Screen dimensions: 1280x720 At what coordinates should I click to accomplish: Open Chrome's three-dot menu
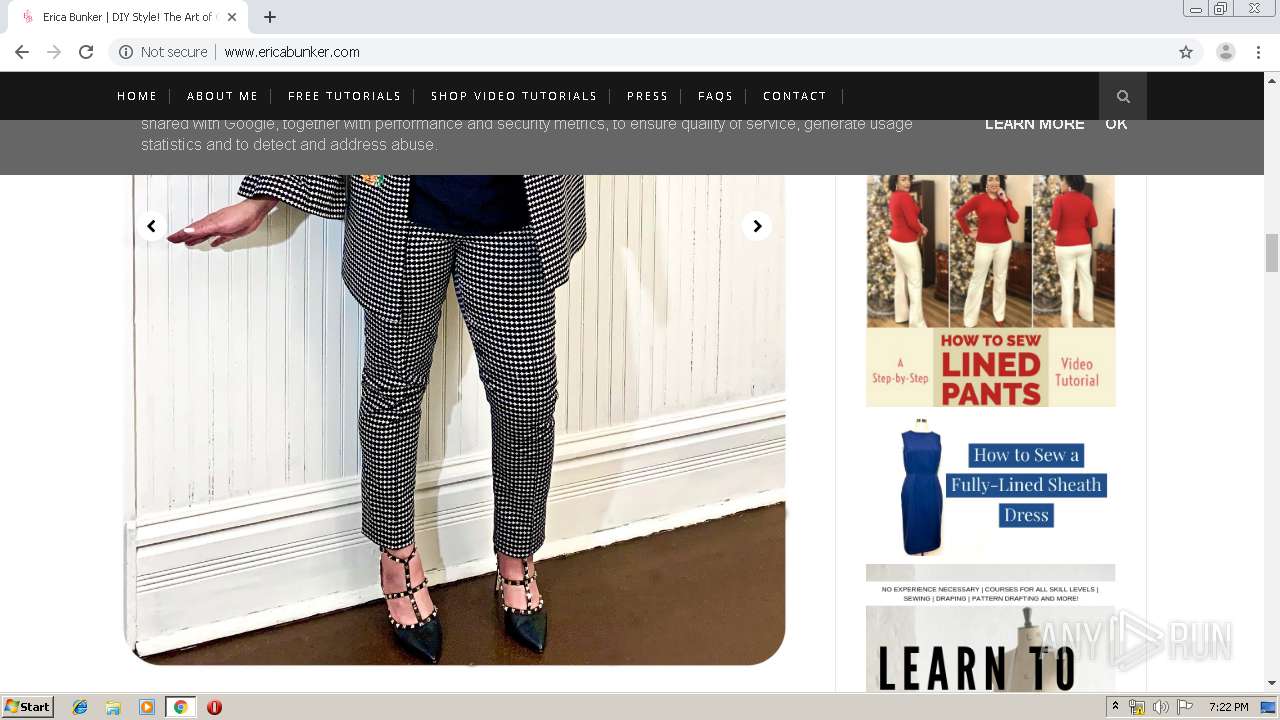tap(1258, 52)
